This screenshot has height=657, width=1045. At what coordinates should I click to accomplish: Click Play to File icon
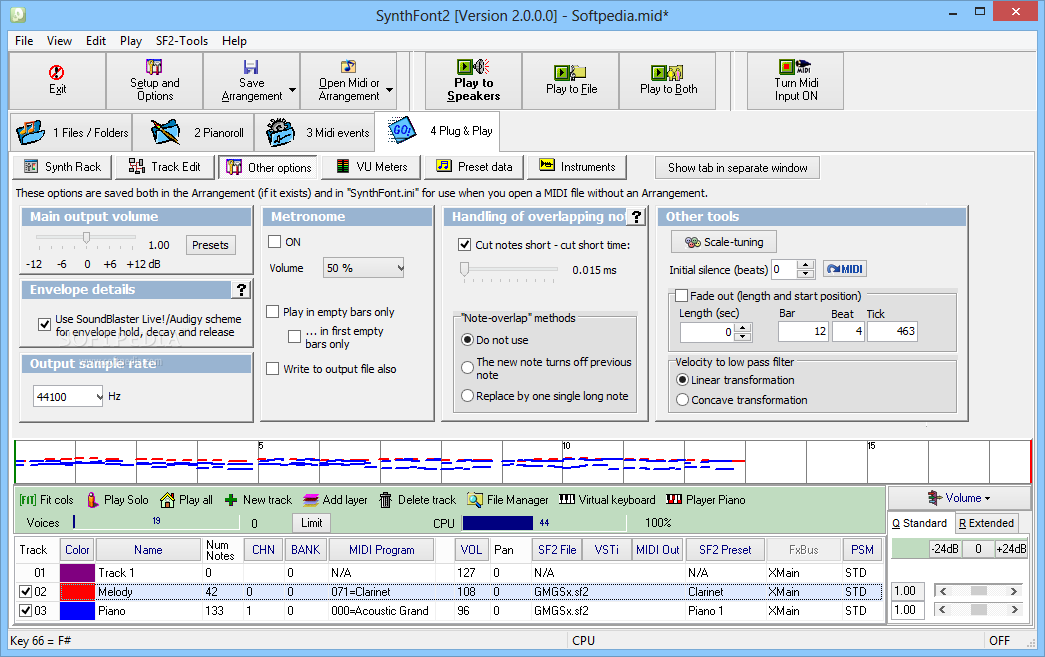pyautogui.click(x=570, y=72)
